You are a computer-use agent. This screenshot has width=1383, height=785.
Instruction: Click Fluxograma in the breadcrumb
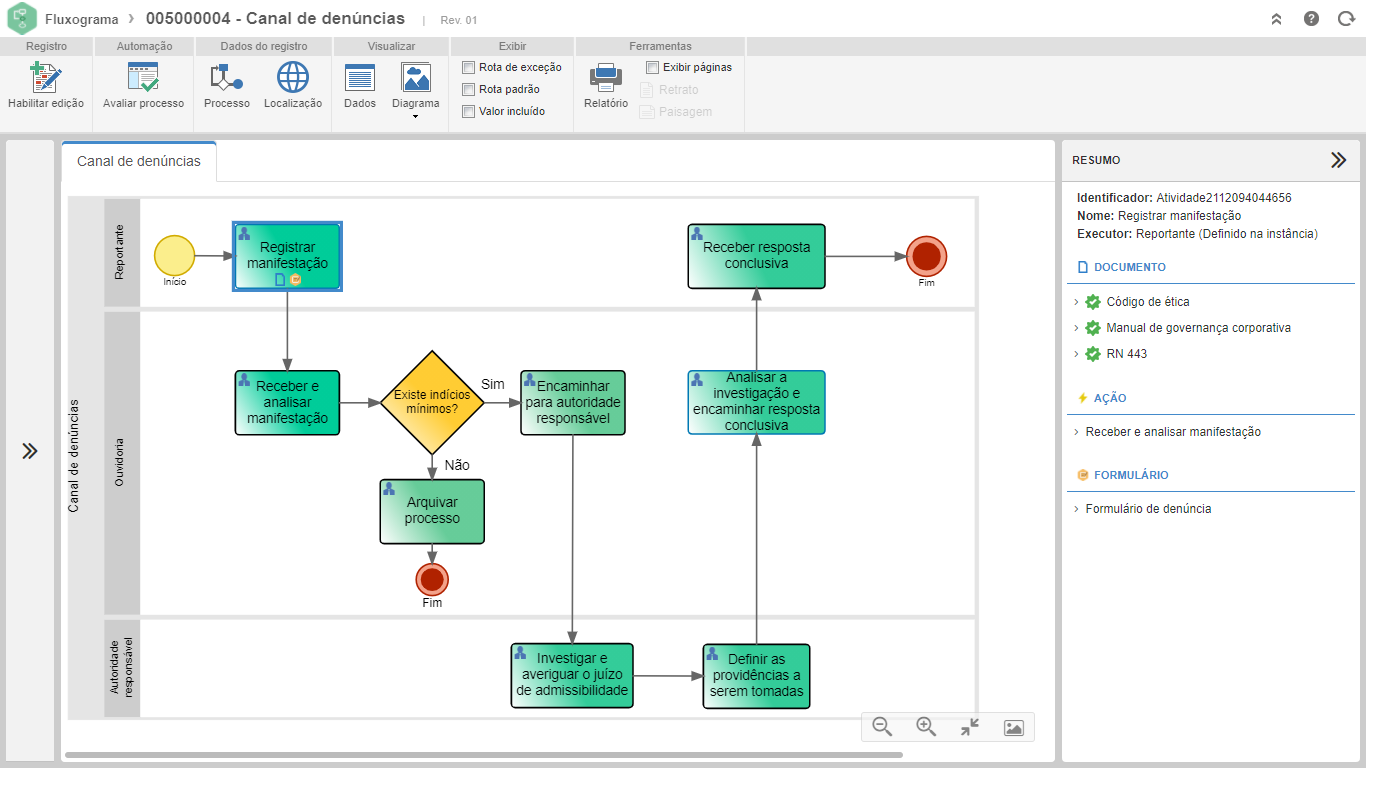pos(82,19)
